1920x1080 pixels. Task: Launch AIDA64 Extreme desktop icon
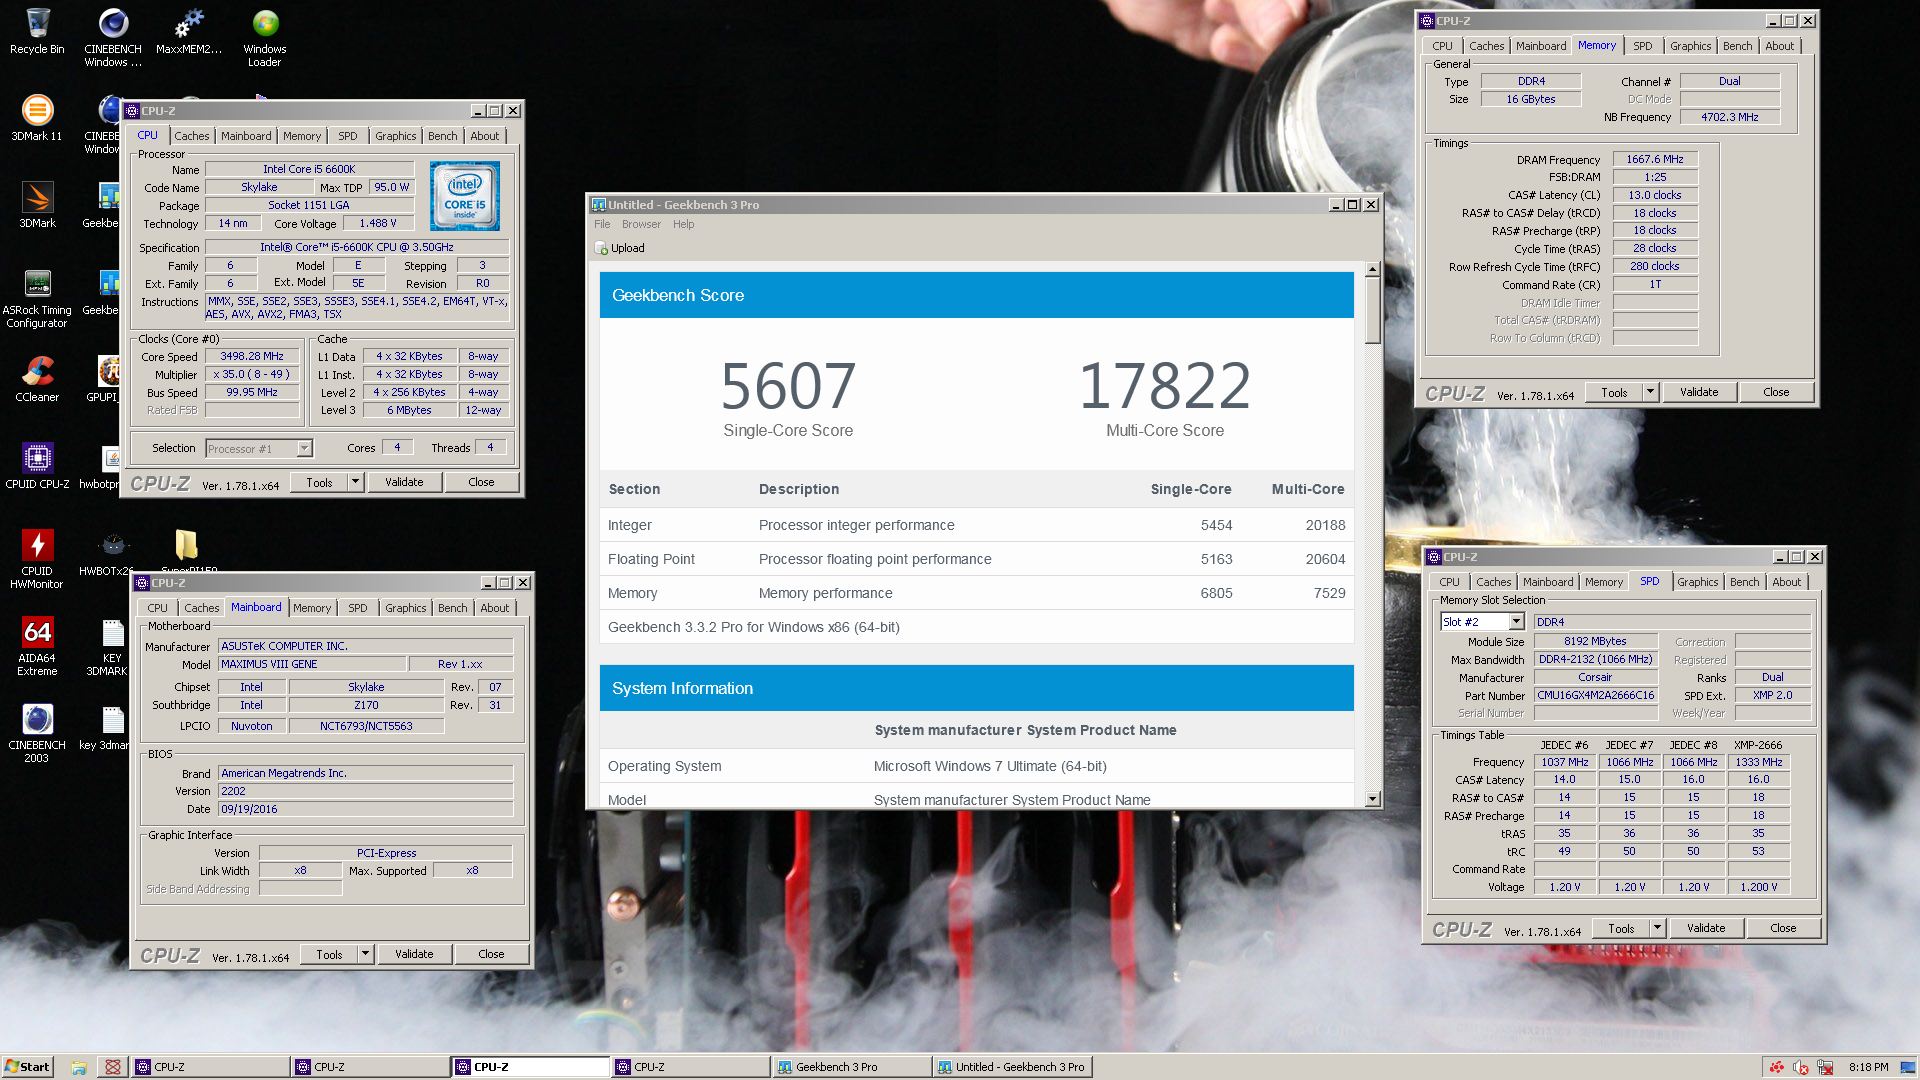[37, 646]
